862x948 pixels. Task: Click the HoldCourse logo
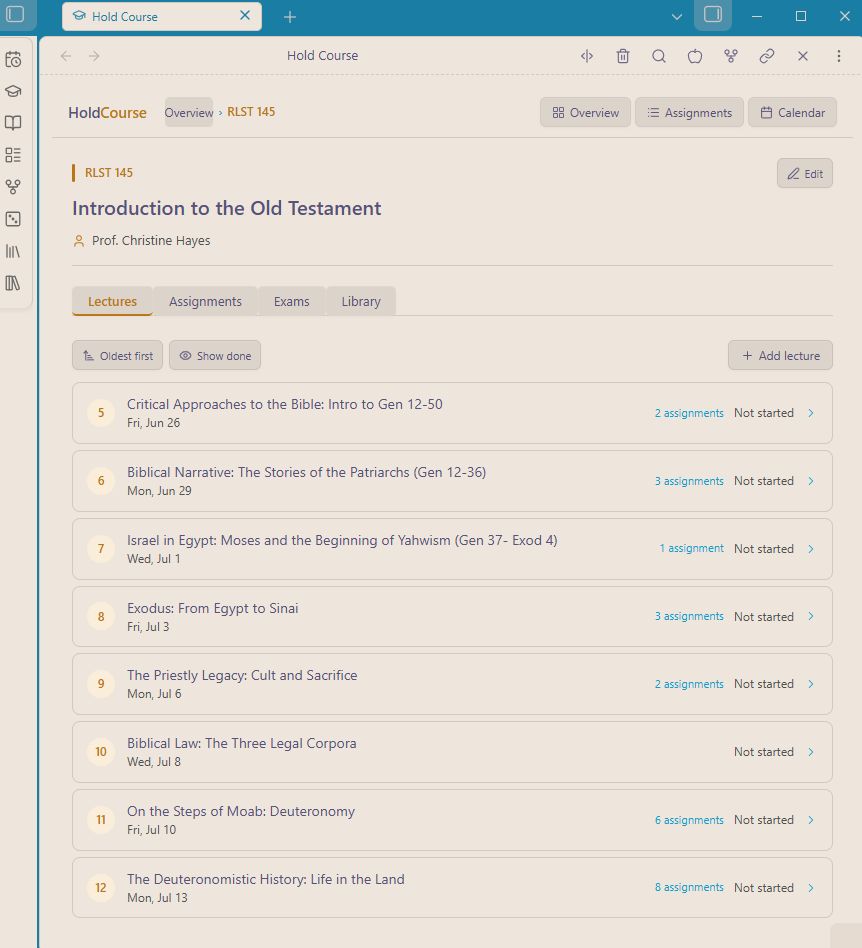coord(107,112)
